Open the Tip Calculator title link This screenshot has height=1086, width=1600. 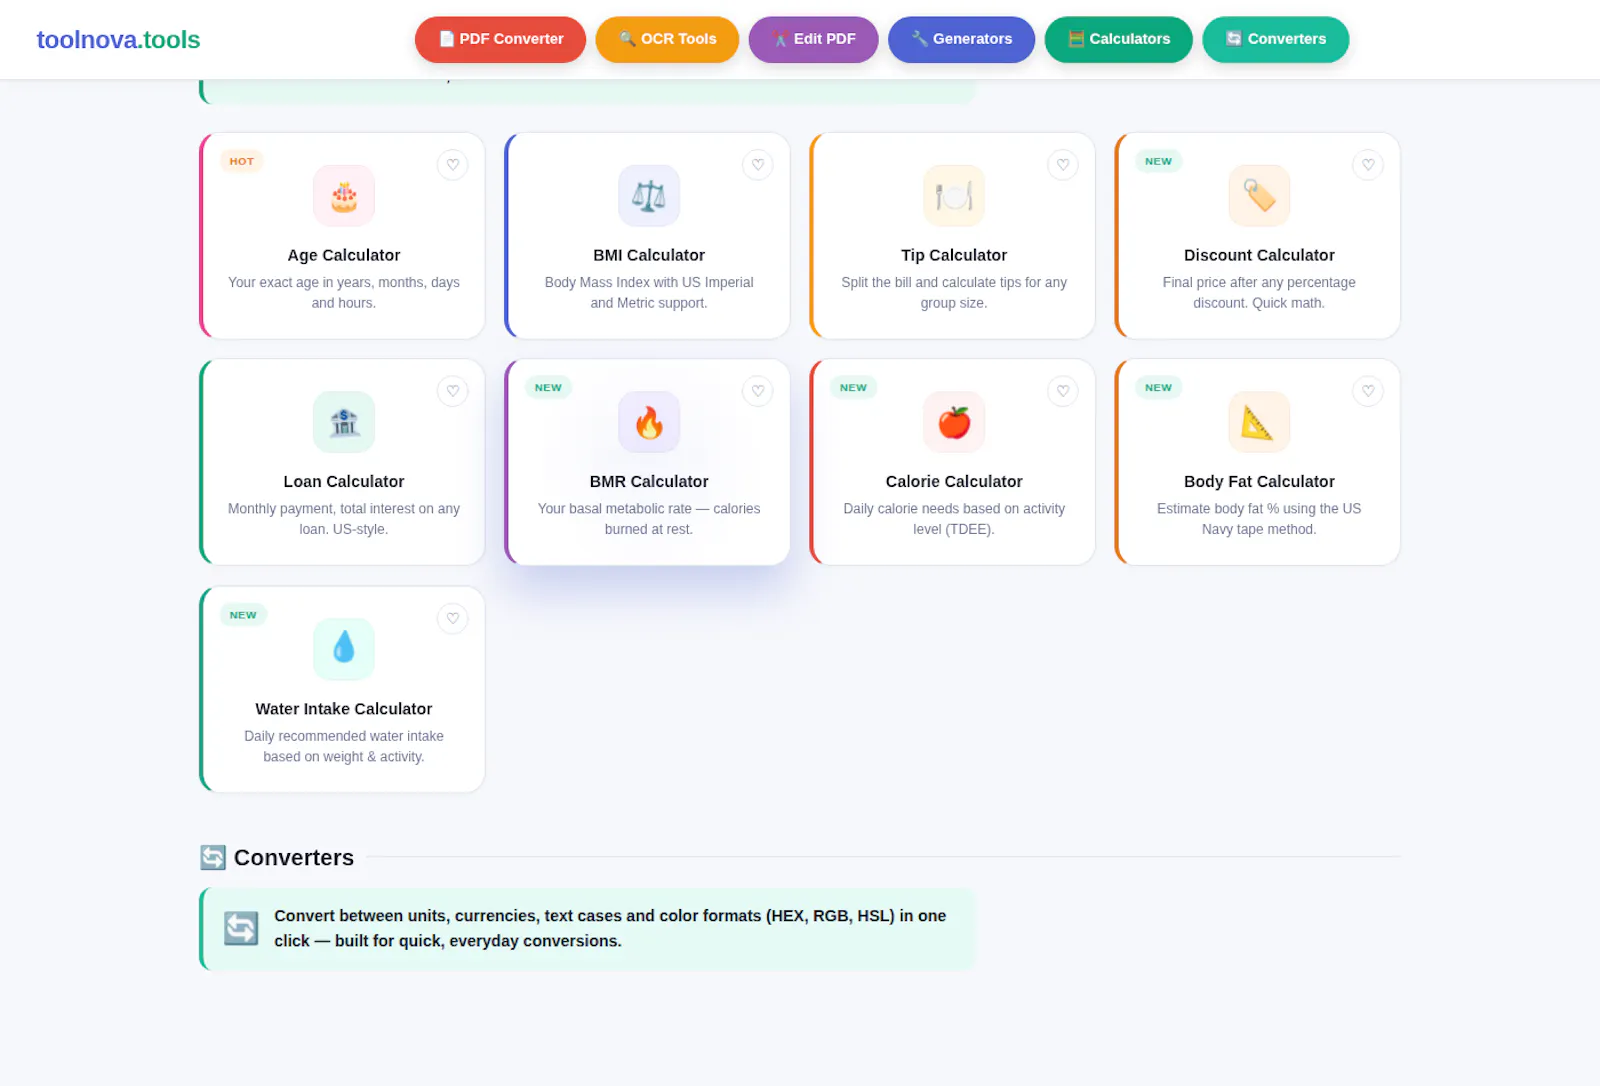click(x=954, y=255)
